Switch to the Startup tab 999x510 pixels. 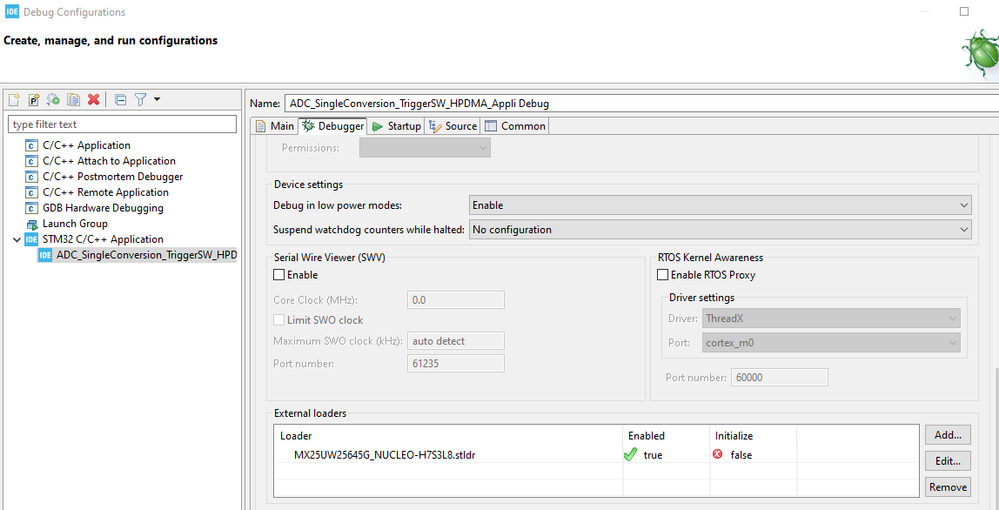tap(396, 126)
